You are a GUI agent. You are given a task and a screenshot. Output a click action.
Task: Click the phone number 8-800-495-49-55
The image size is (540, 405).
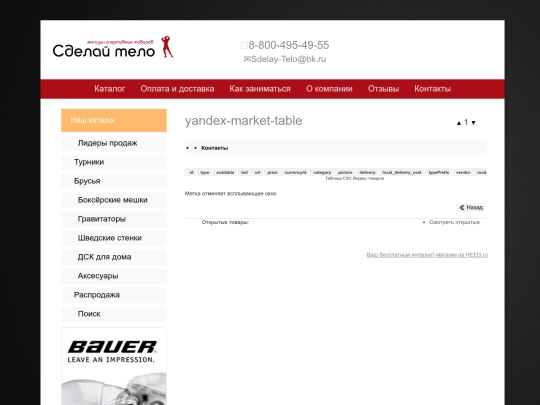click(289, 45)
